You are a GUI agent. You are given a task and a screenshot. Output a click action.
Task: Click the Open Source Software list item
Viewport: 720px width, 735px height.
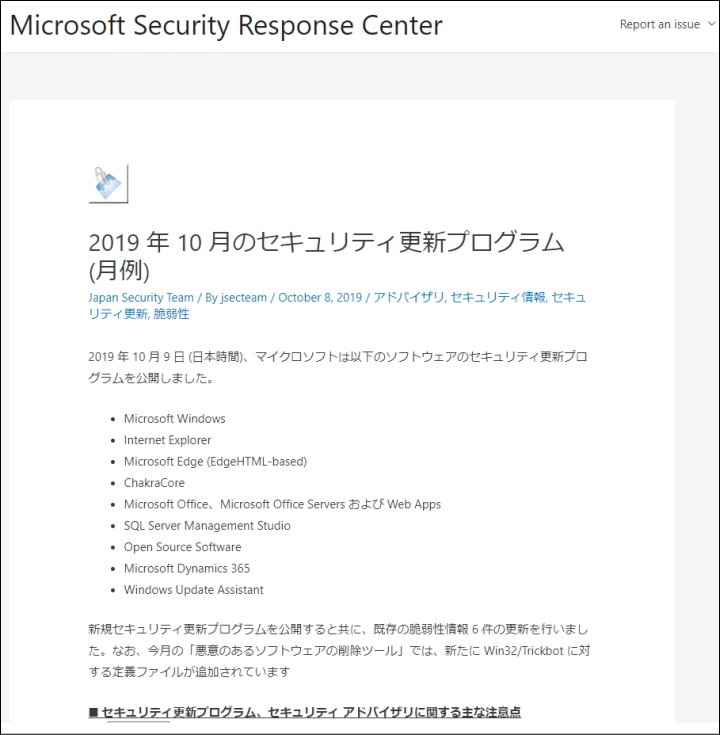click(x=182, y=547)
